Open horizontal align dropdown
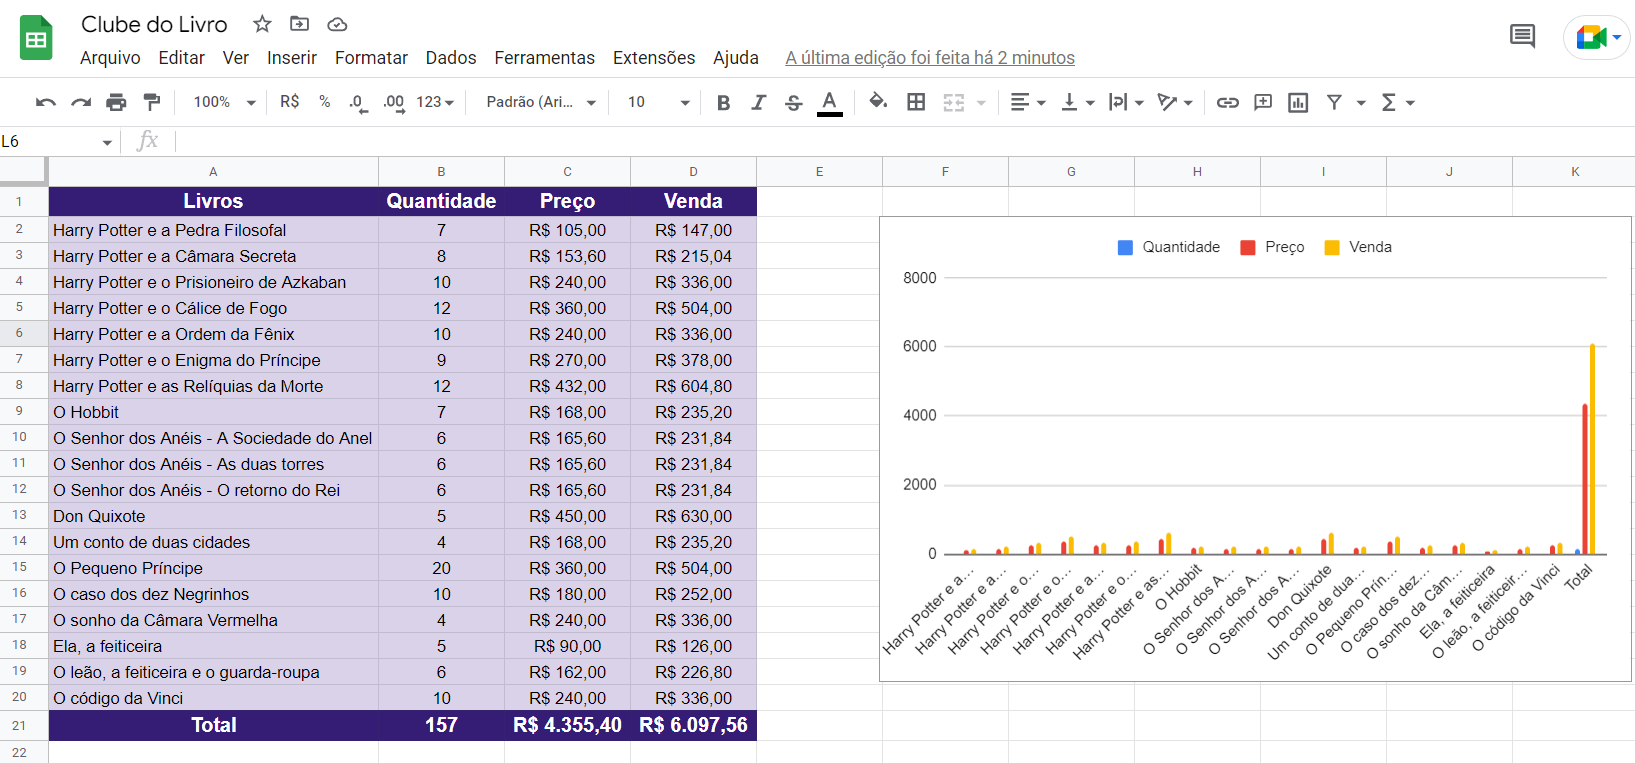 [1027, 102]
